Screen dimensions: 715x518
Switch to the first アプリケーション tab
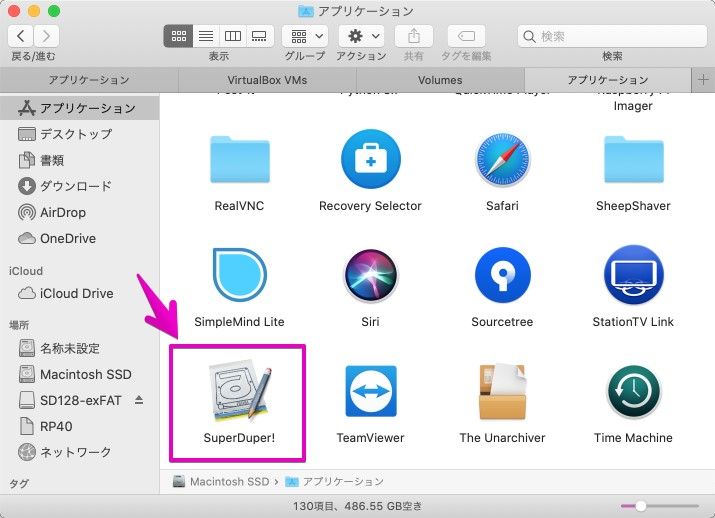(x=89, y=80)
